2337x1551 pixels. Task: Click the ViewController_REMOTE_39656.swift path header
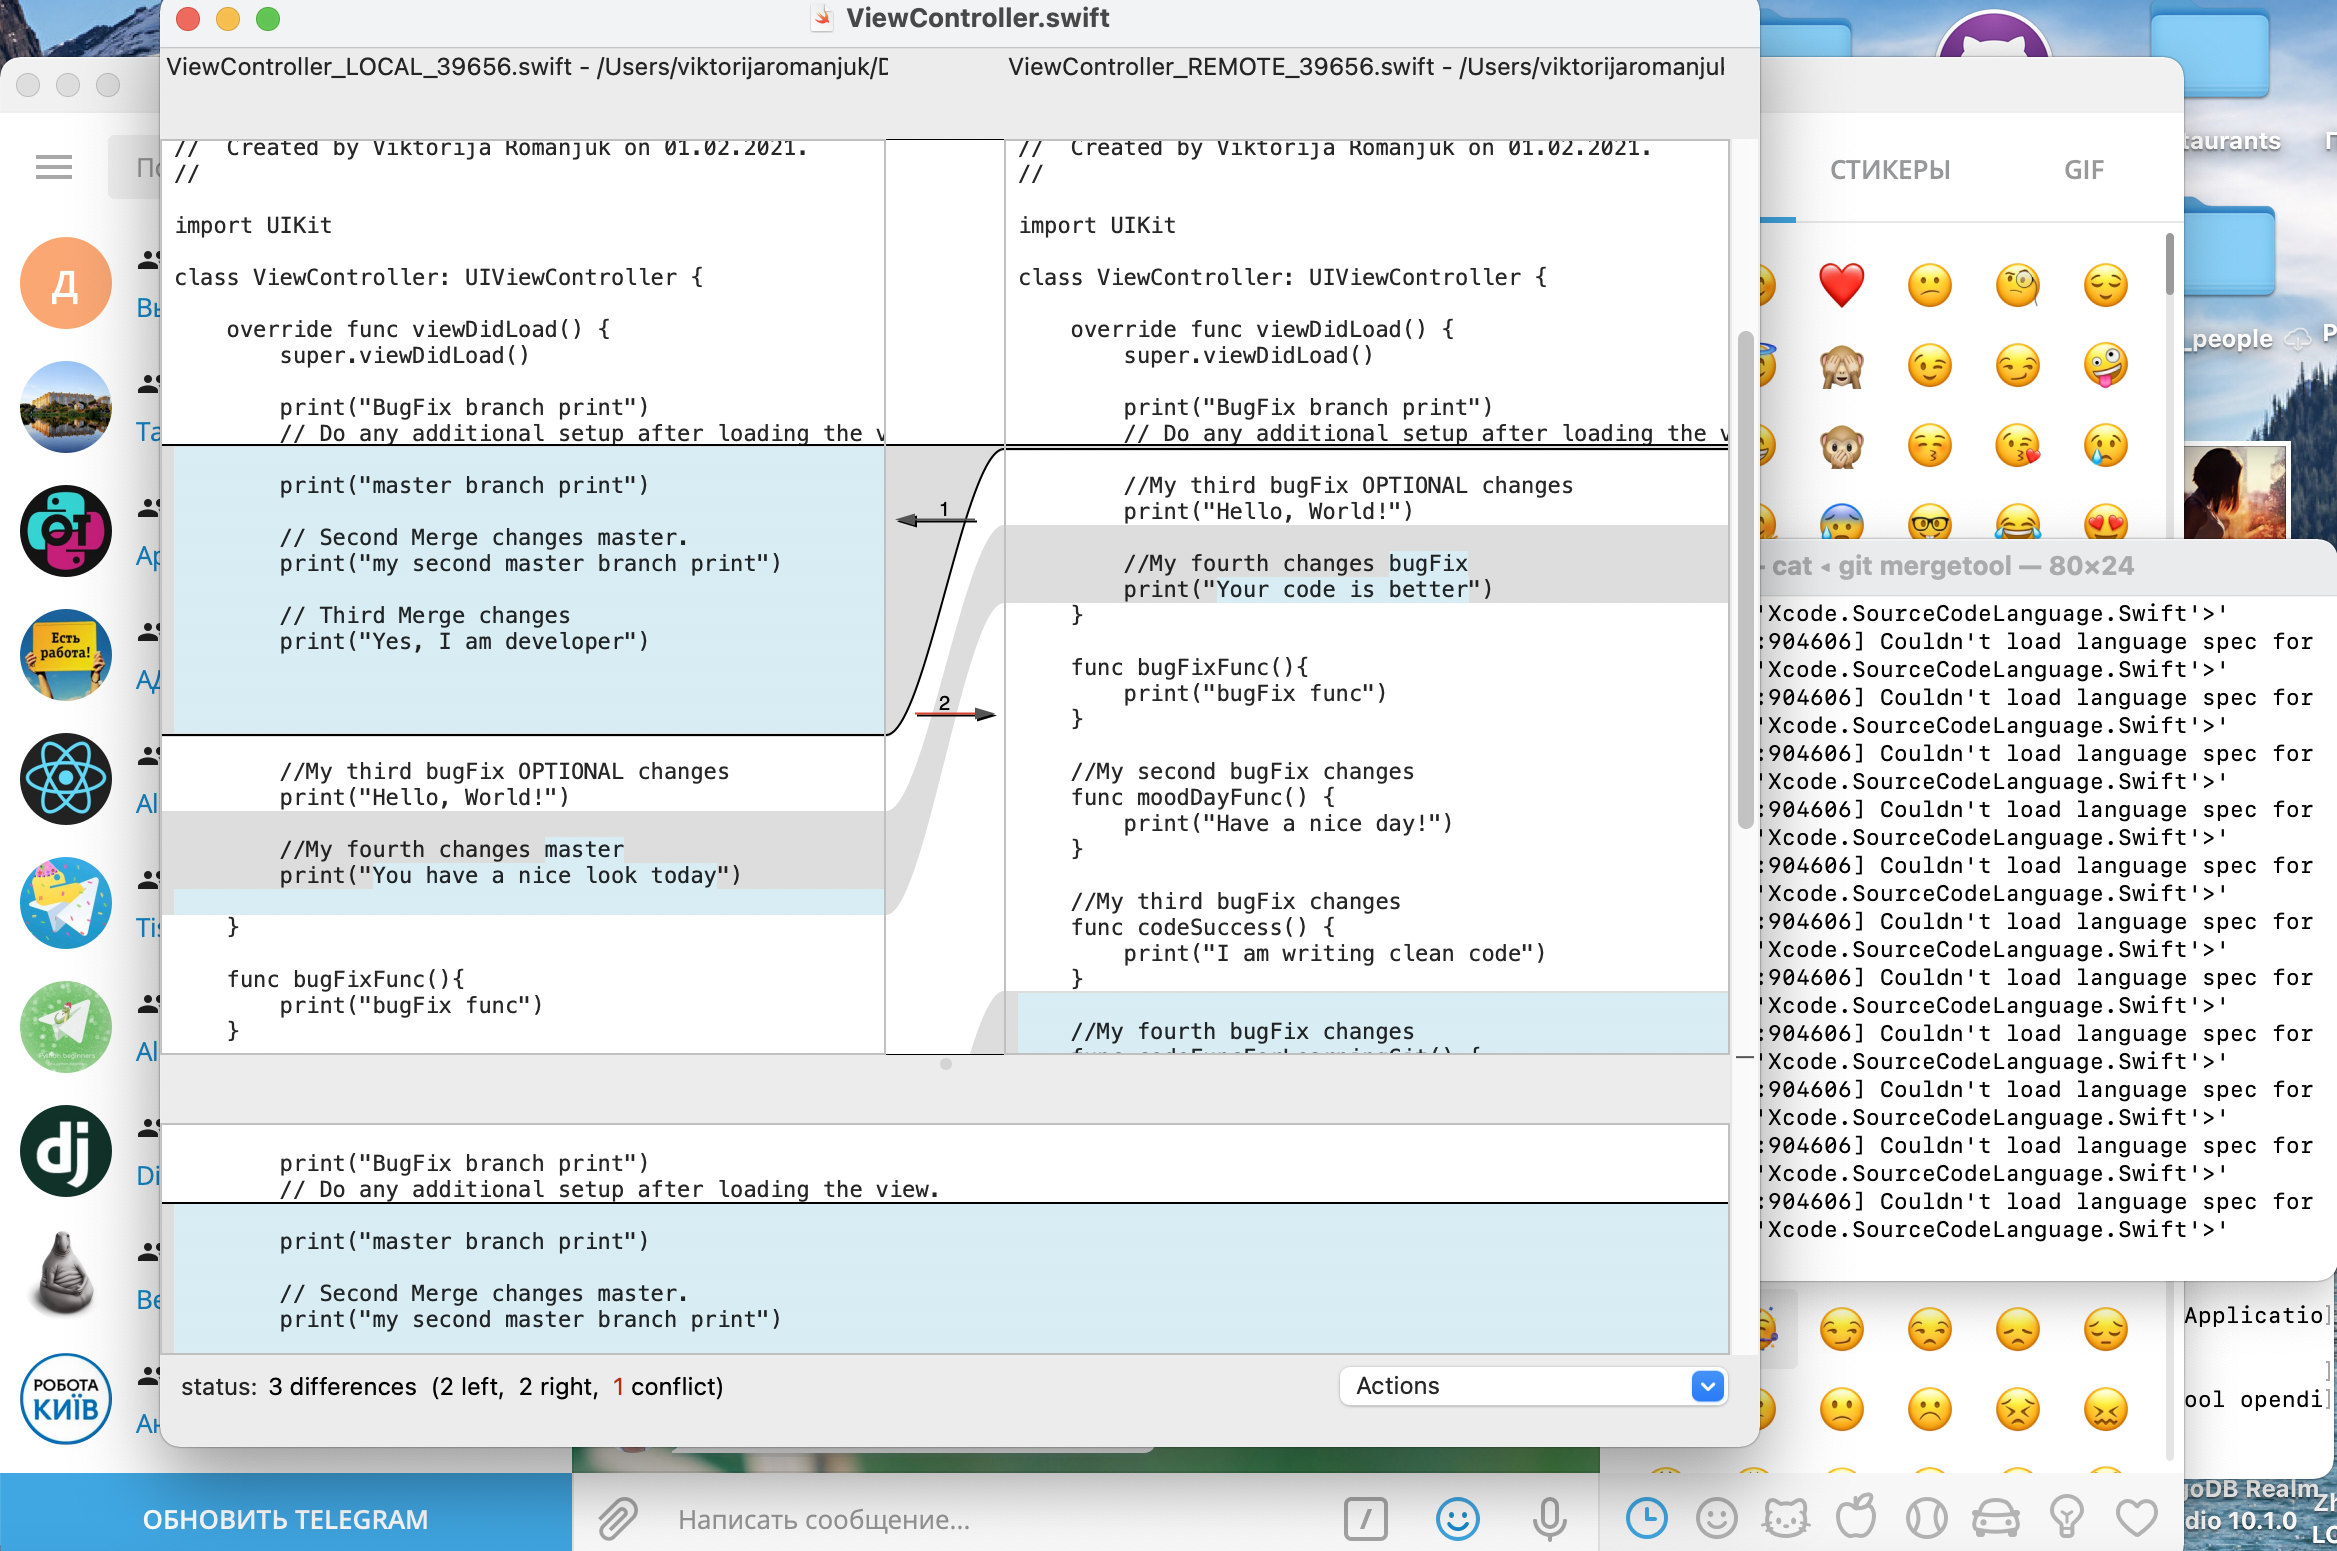(x=1366, y=66)
